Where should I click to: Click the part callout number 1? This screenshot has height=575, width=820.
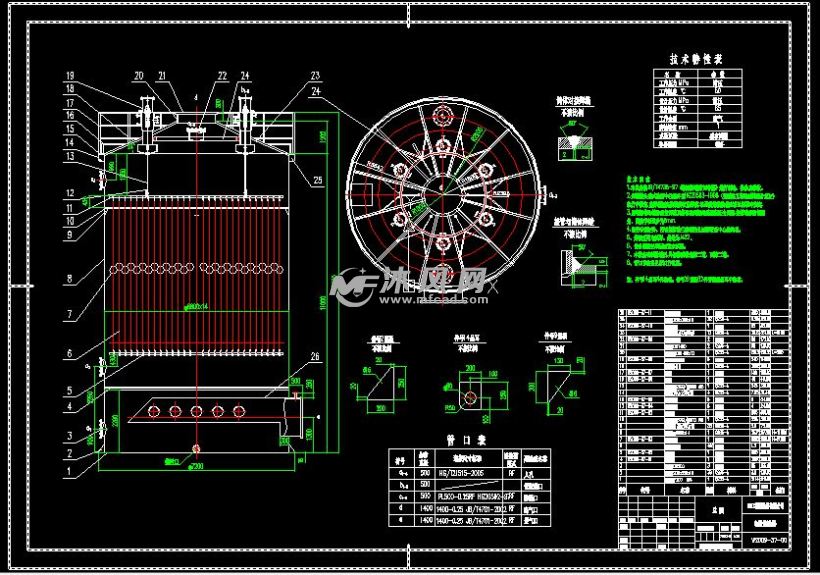click(x=69, y=471)
